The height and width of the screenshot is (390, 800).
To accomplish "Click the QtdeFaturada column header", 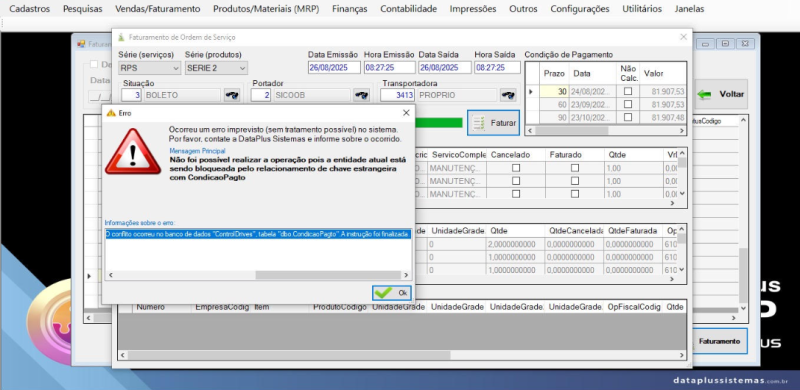I will pyautogui.click(x=634, y=231).
